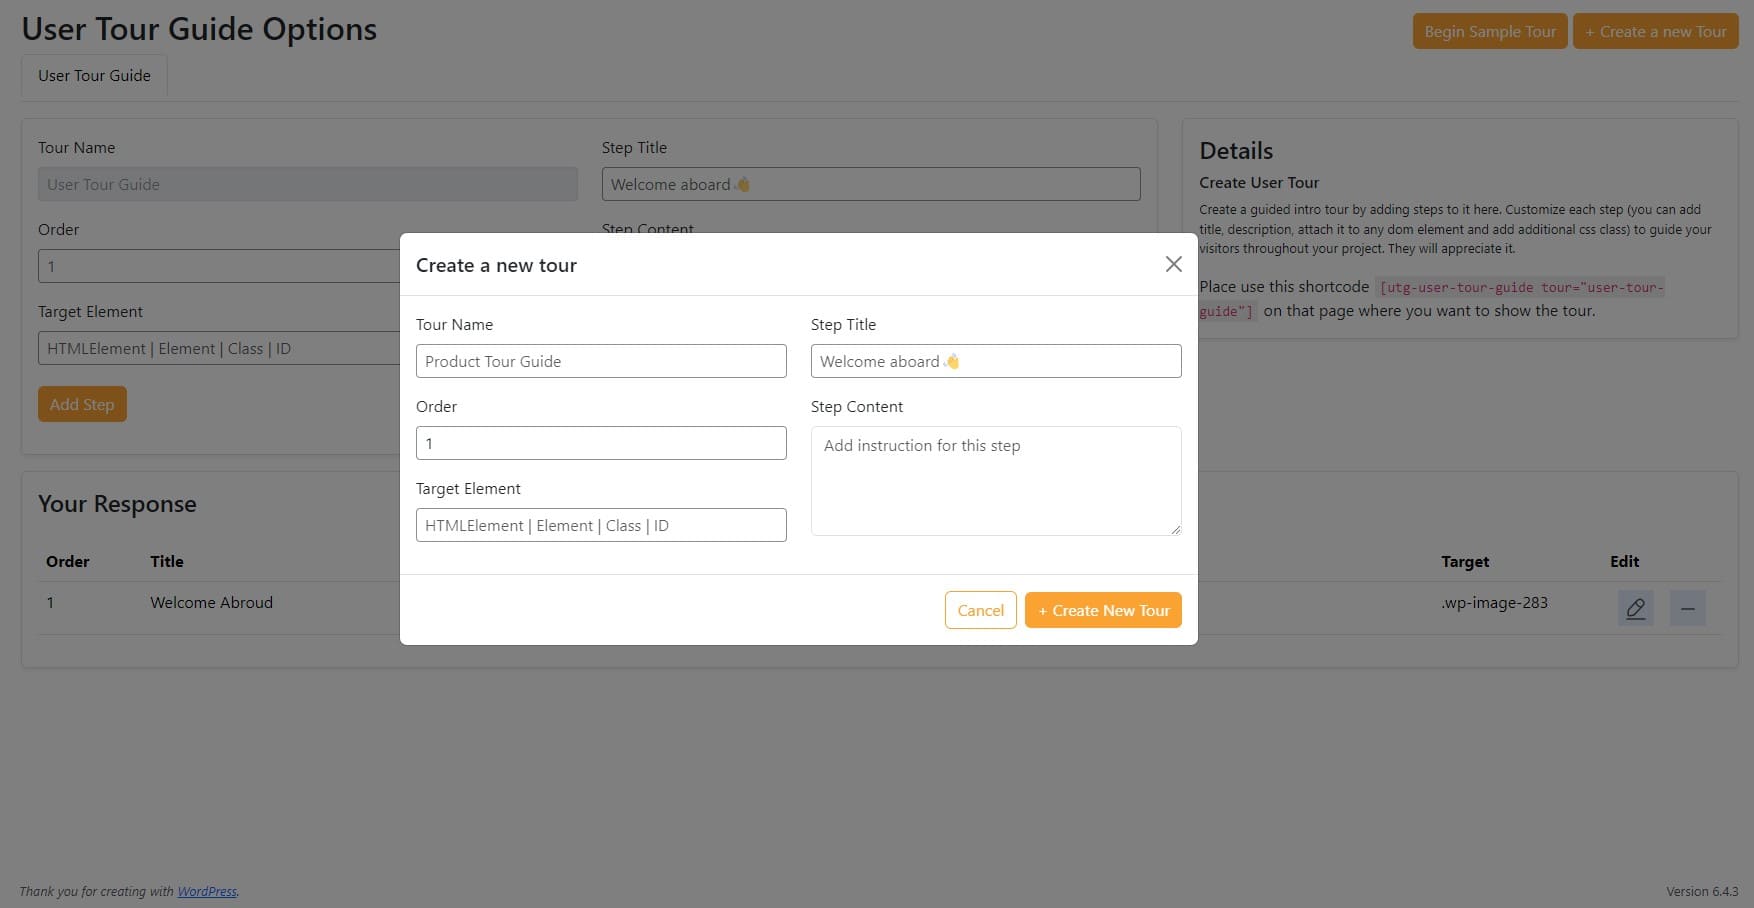Open the WordPress footer link
The width and height of the screenshot is (1754, 908).
pos(207,891)
